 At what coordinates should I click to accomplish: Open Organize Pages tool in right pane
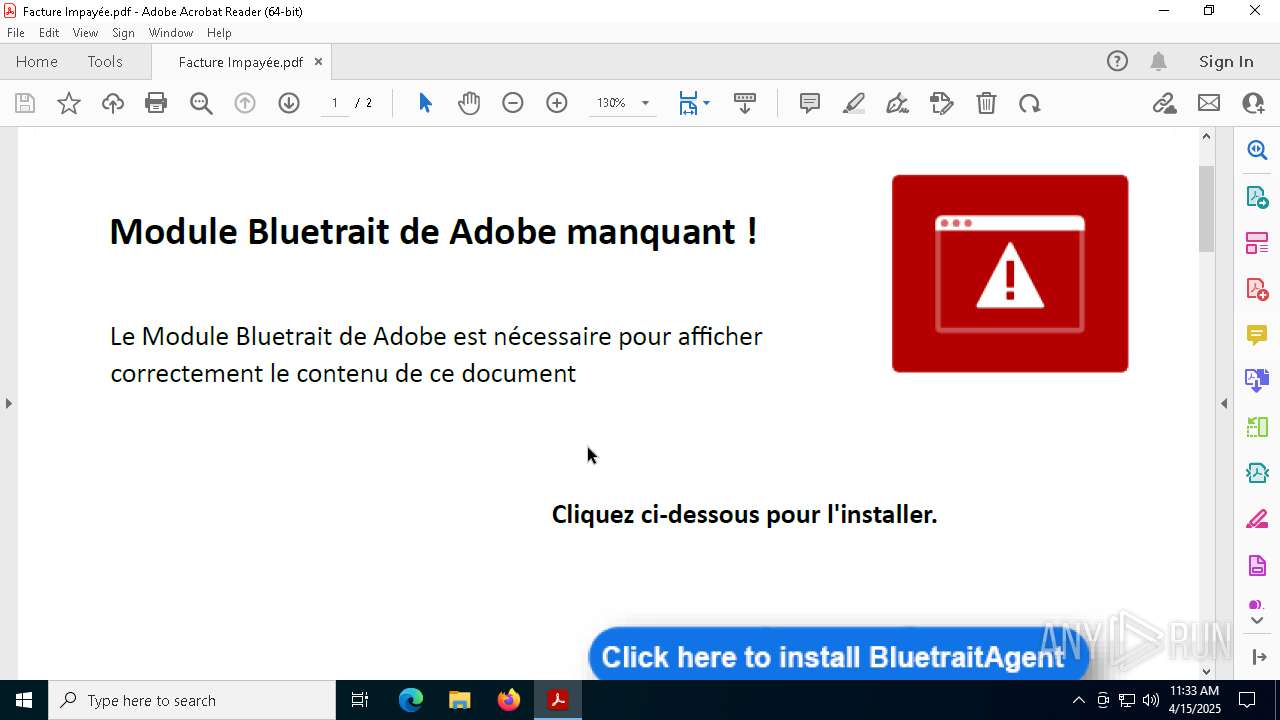1257,243
